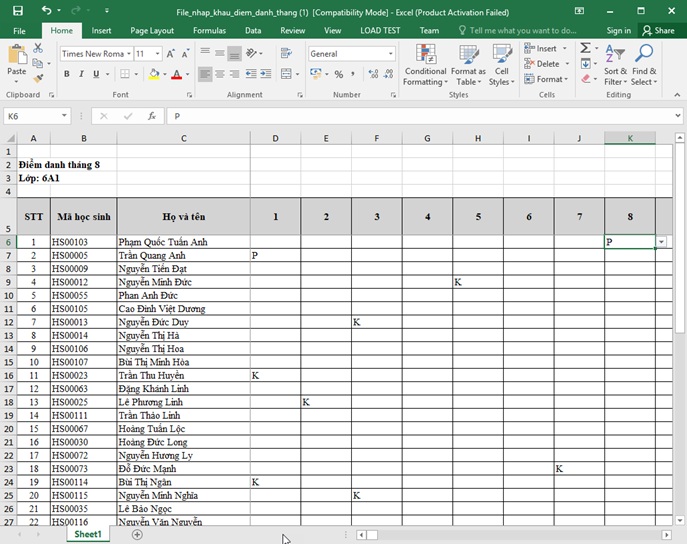
Task: Click the font color red swatch button
Action: coord(175,74)
